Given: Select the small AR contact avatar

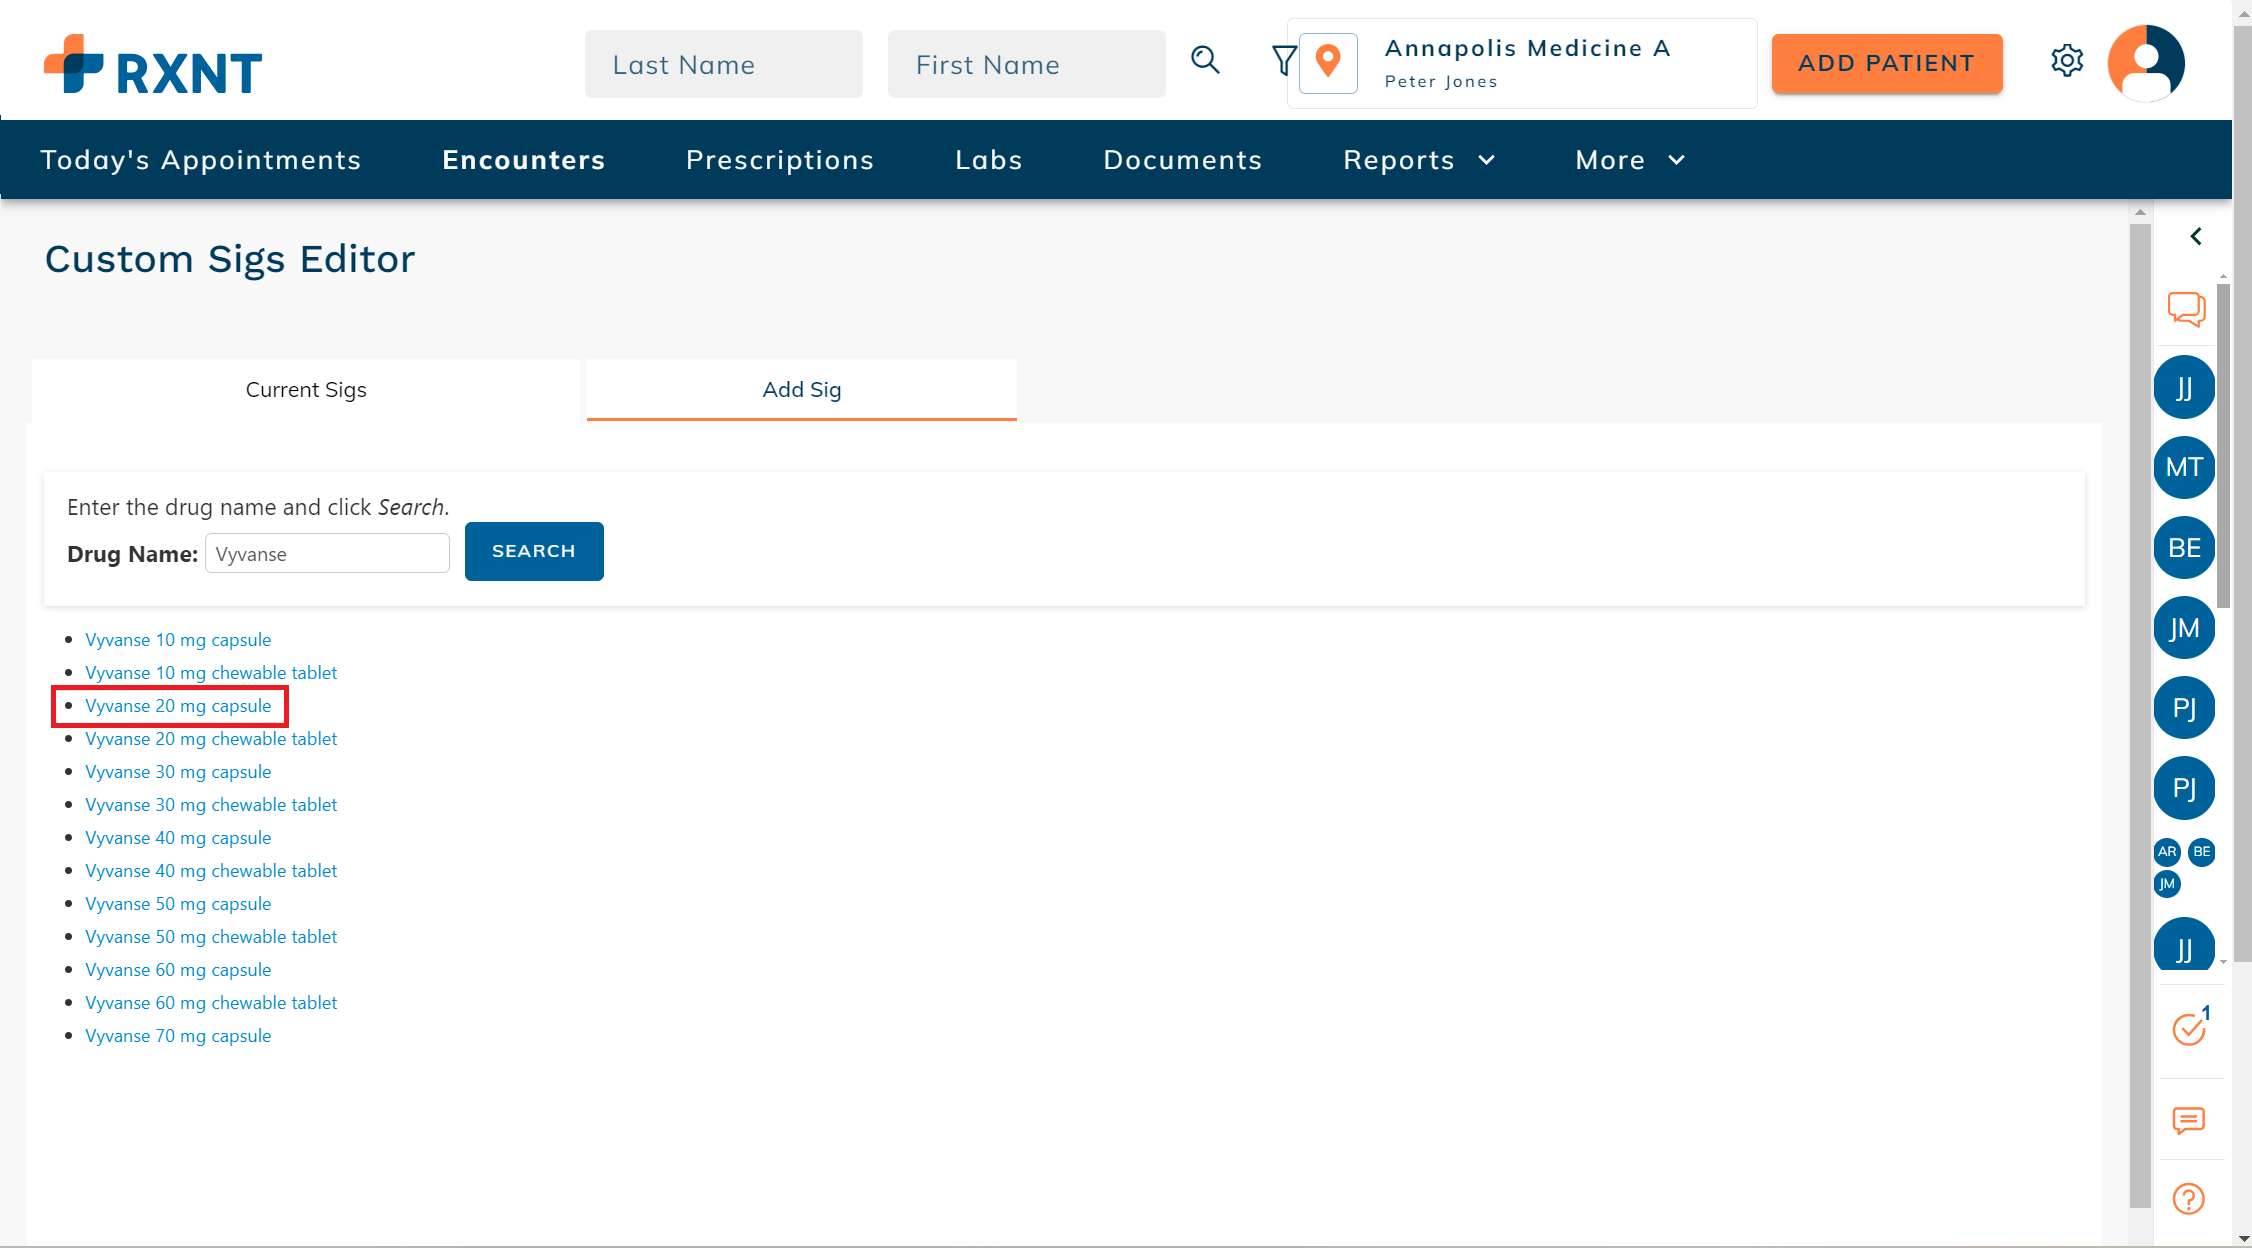Looking at the screenshot, I should click(2167, 852).
